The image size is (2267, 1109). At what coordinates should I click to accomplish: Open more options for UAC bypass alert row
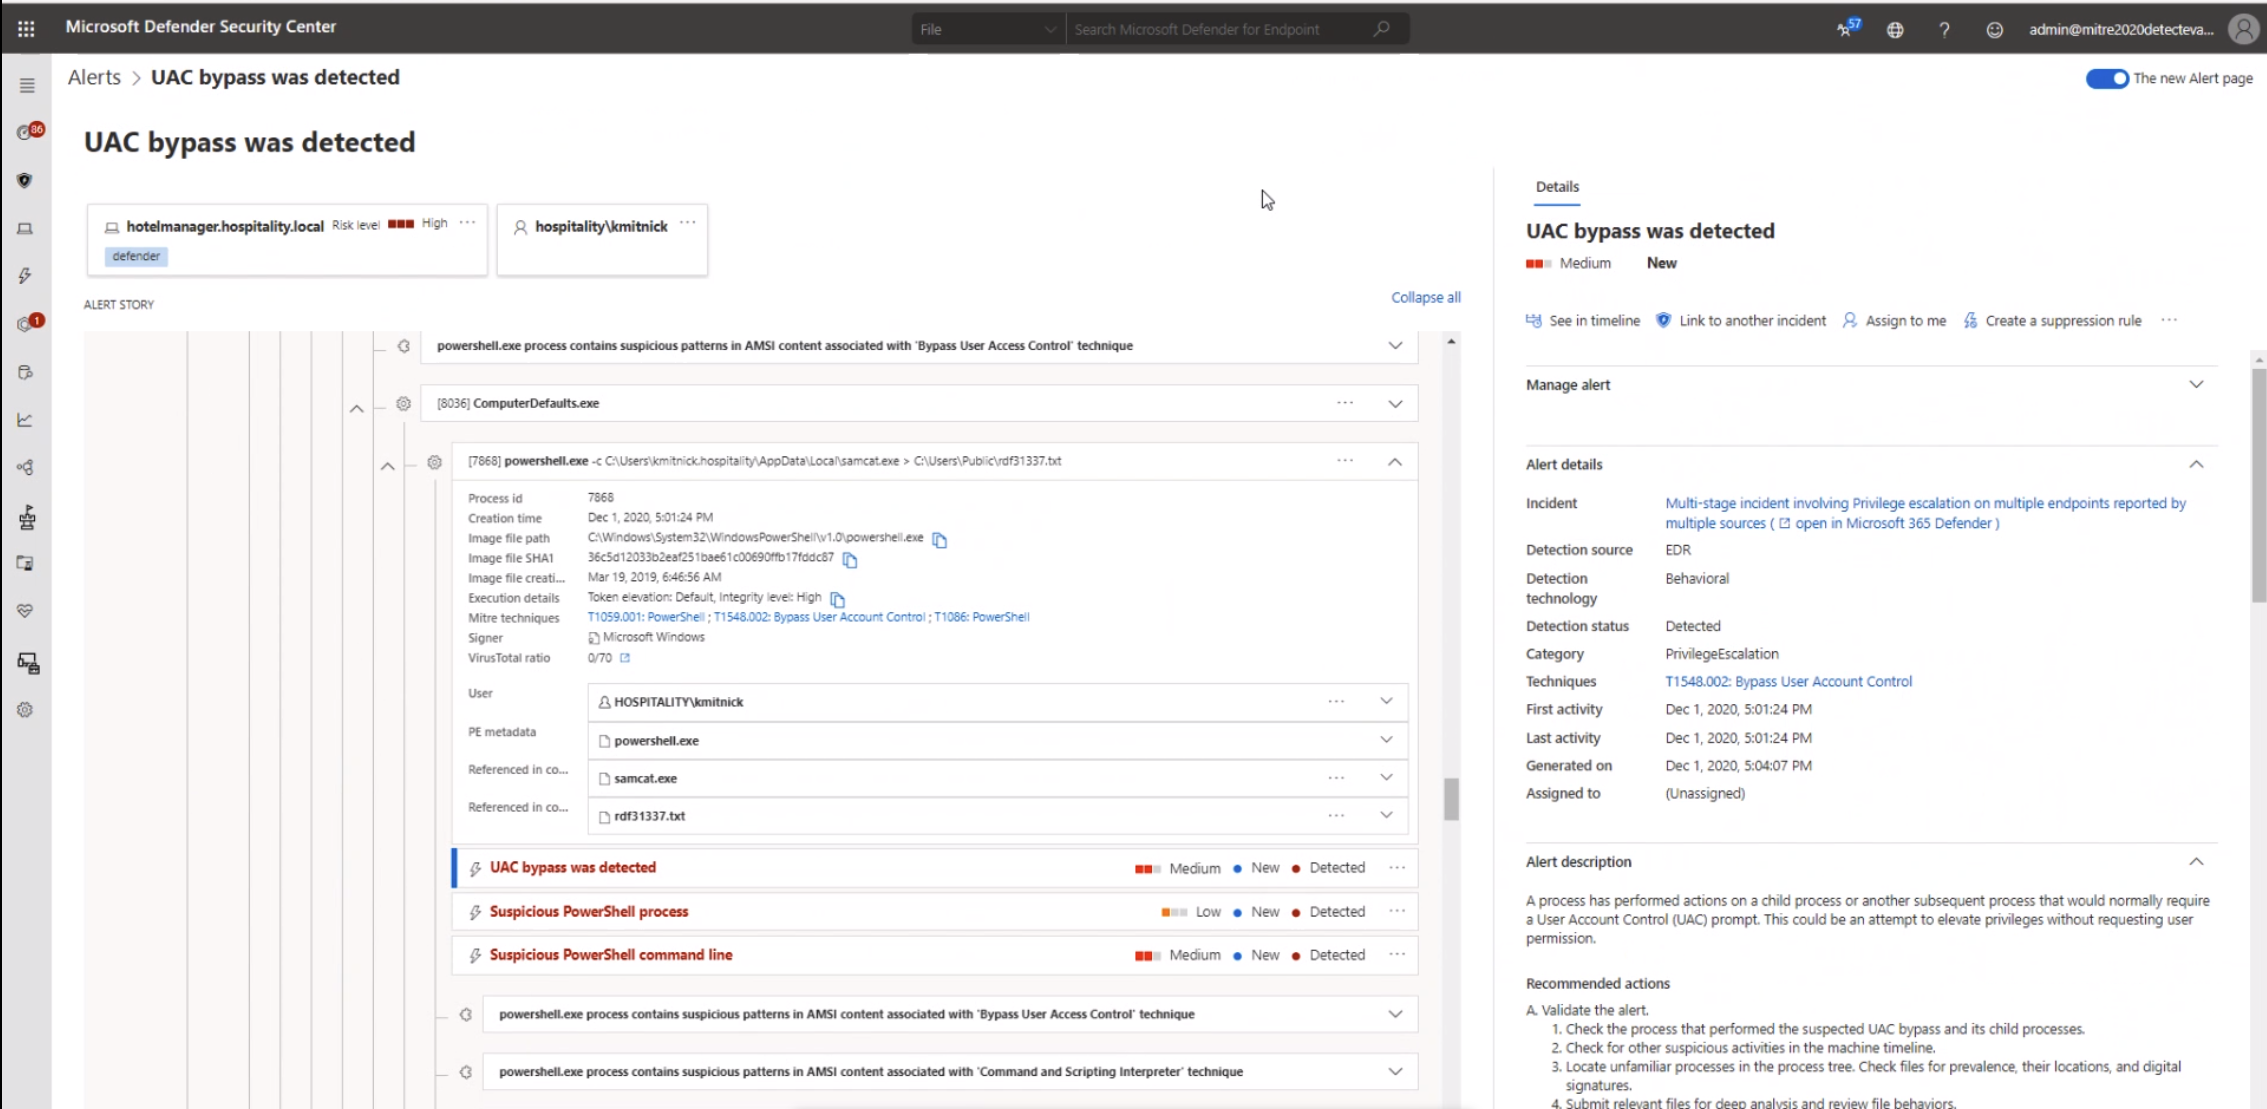(x=1397, y=868)
